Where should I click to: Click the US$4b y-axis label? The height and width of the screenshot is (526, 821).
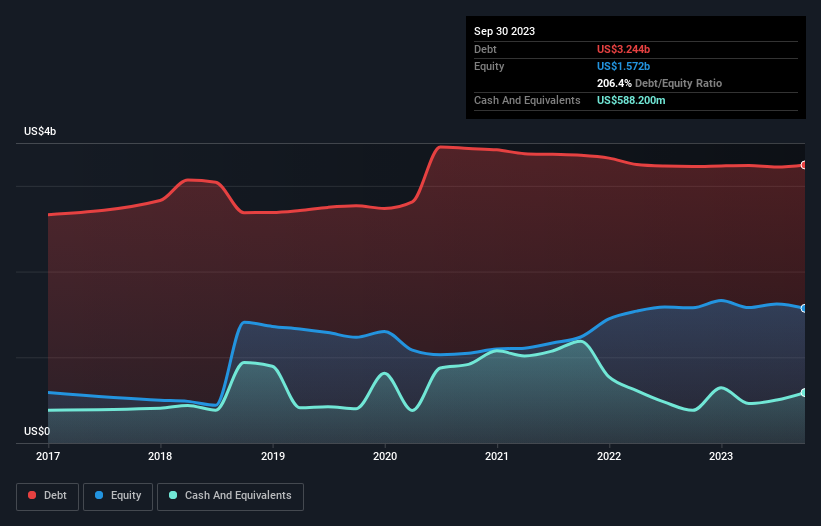click(40, 131)
